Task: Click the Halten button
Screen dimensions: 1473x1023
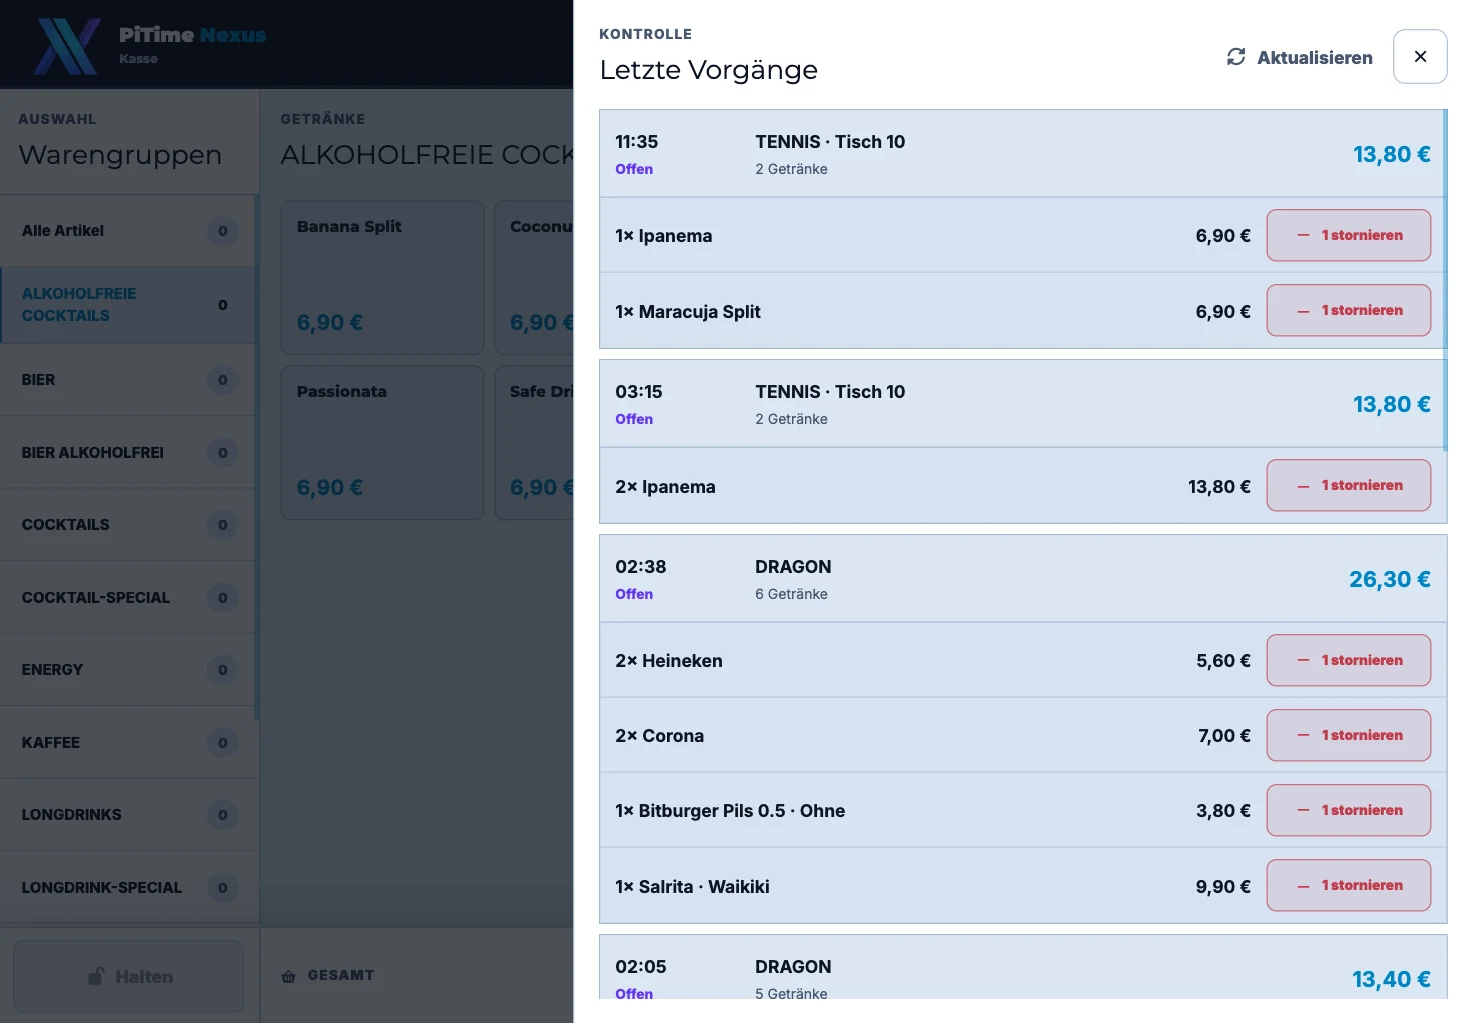Action: click(x=128, y=976)
